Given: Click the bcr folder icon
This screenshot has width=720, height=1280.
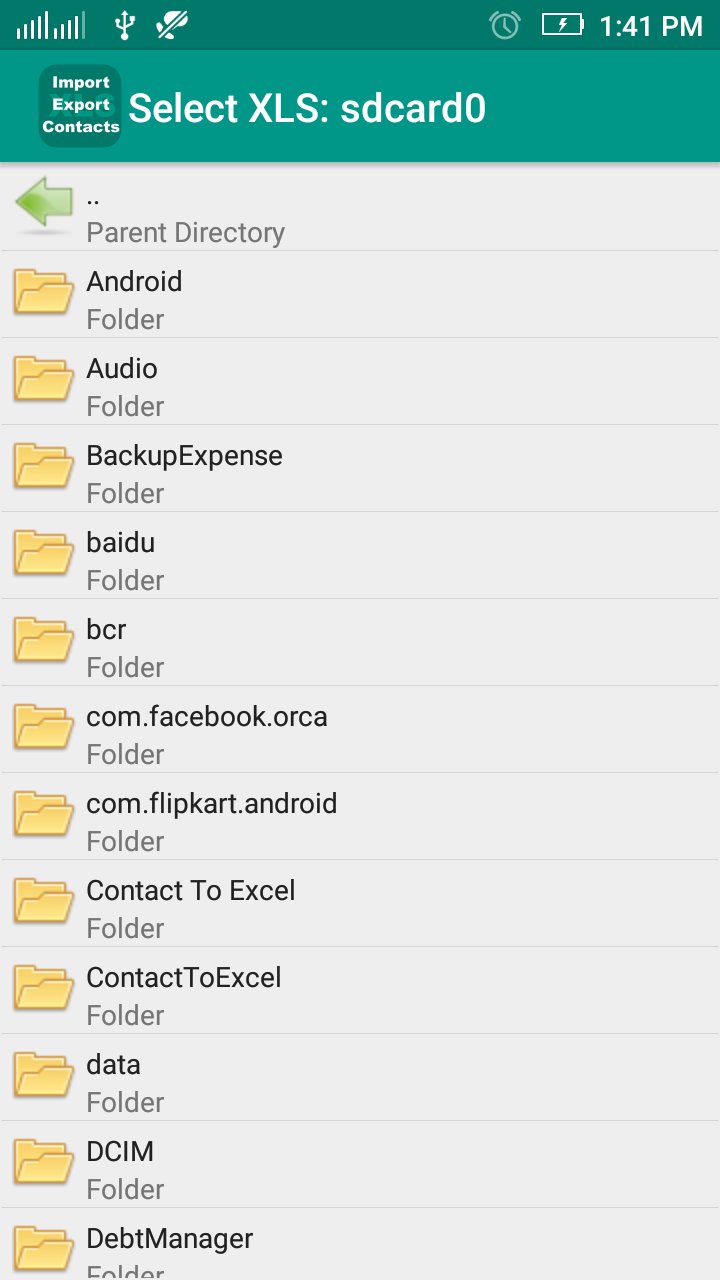Looking at the screenshot, I should pos(44,641).
